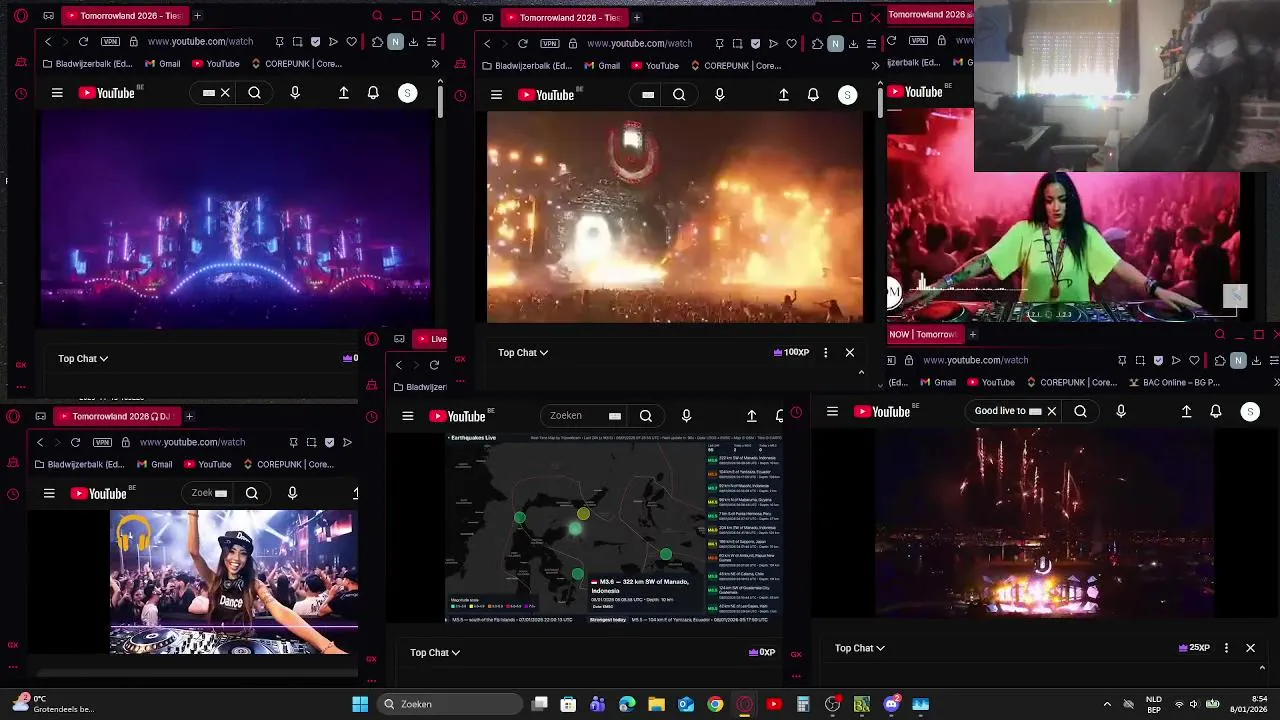Show more bookmarks chevron in top-left window
This screenshot has height=720, width=1280.
435,64
